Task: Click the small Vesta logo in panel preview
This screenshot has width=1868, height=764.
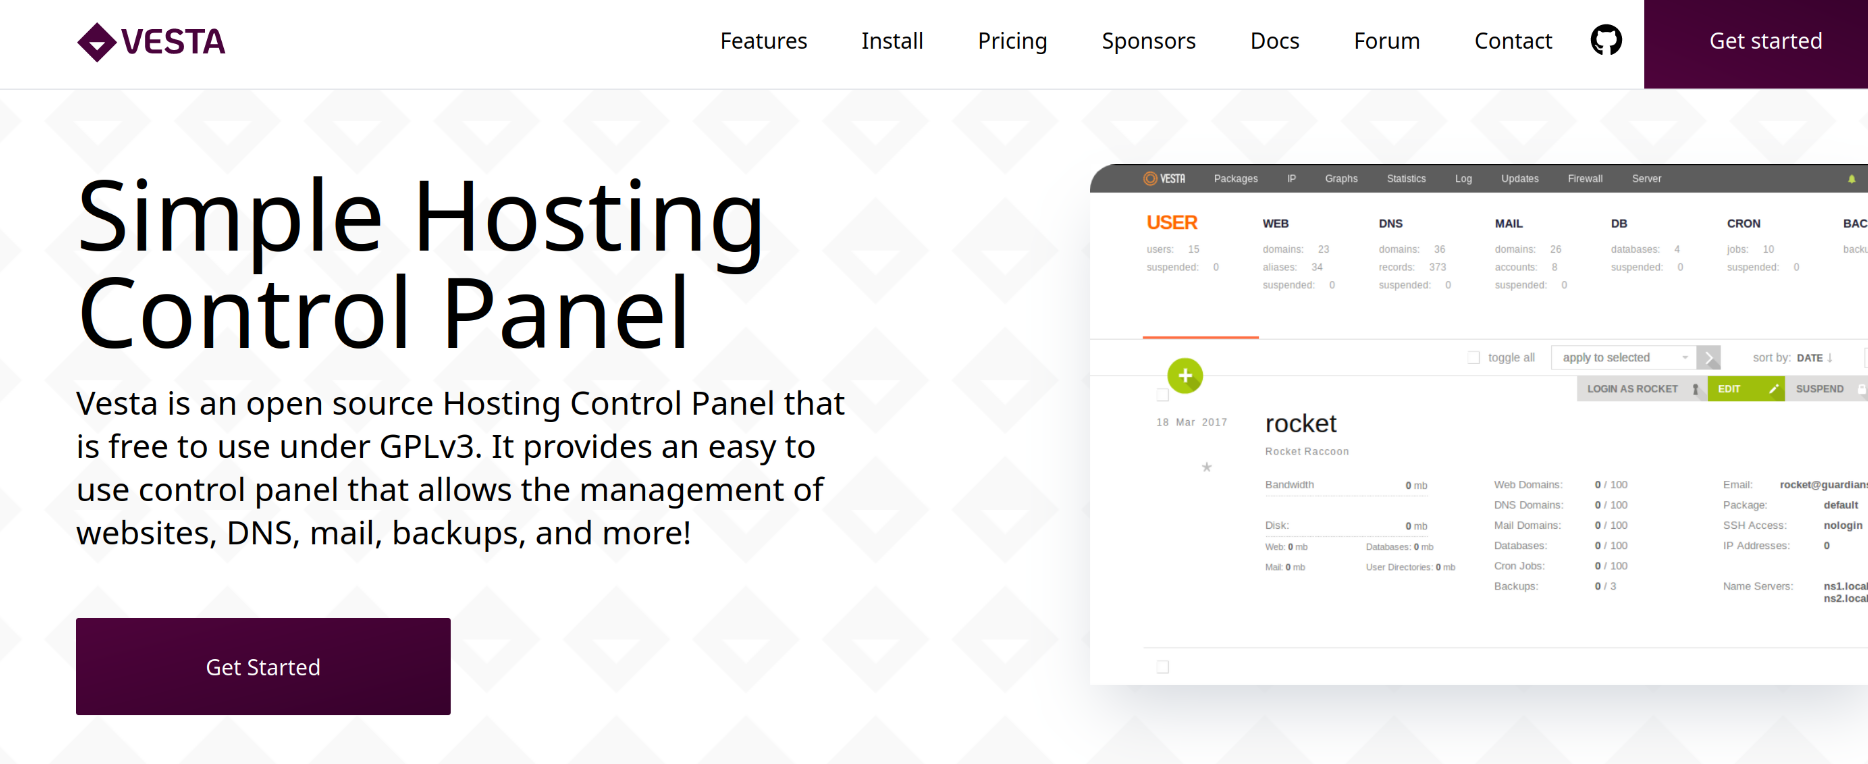Action: tap(1165, 179)
